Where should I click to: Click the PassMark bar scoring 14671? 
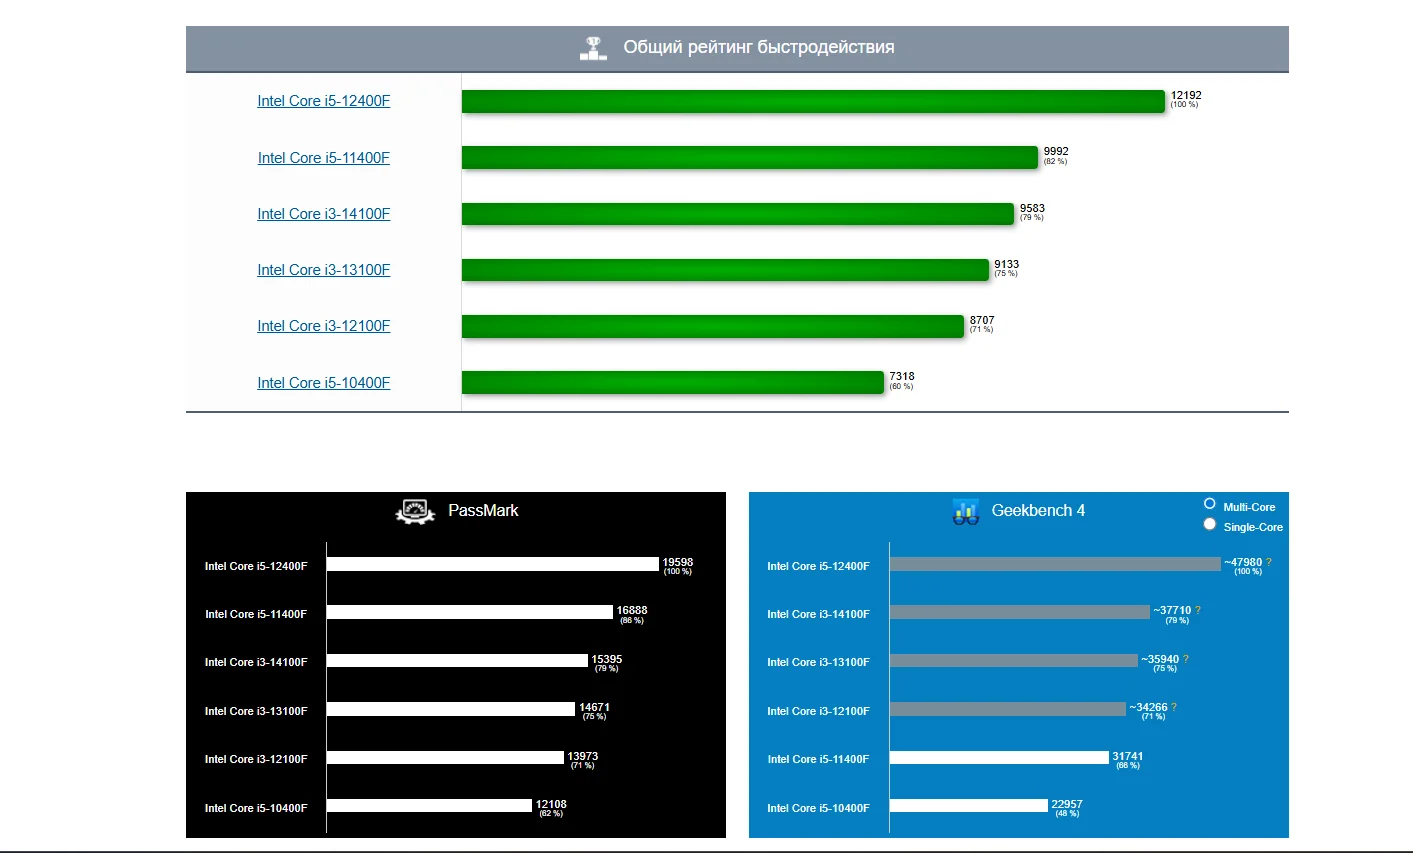(x=451, y=709)
